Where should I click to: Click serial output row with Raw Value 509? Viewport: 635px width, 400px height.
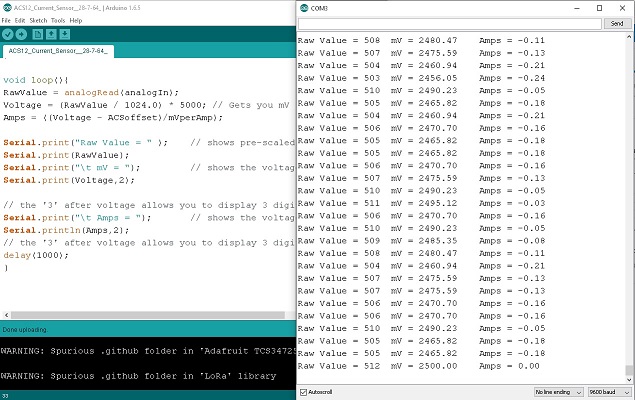421,241
